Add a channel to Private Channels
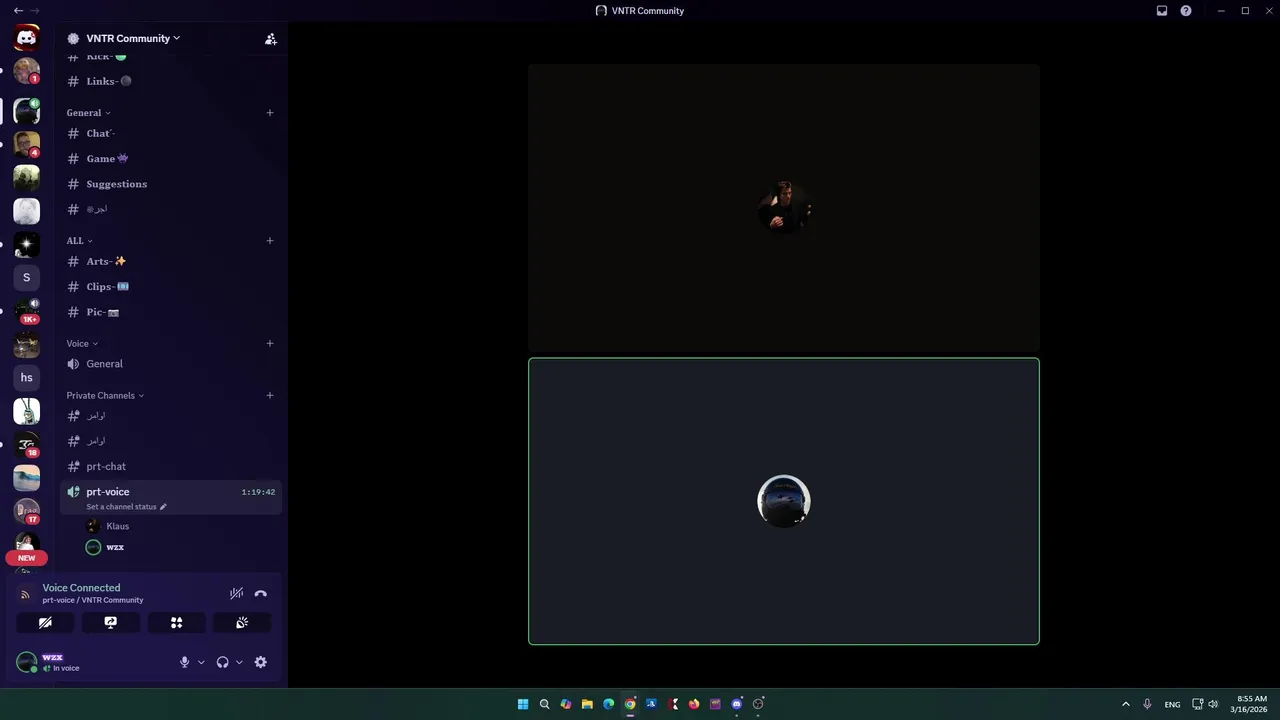 coord(270,396)
